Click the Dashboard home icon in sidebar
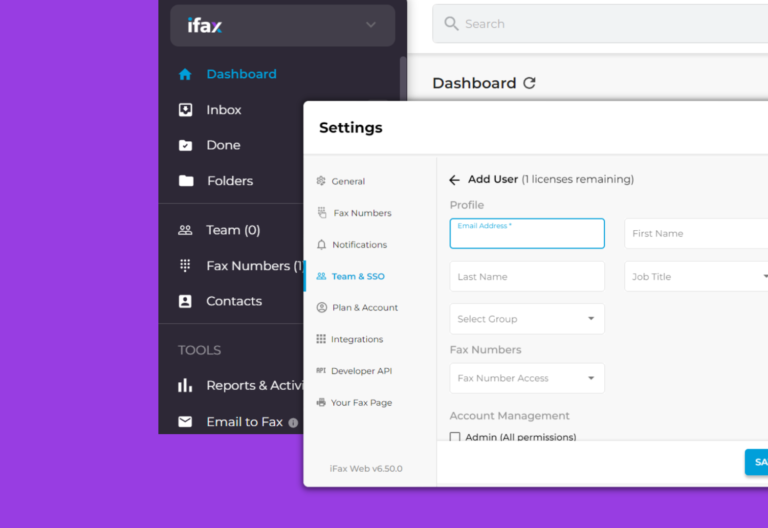The height and width of the screenshot is (528, 768). click(x=185, y=74)
